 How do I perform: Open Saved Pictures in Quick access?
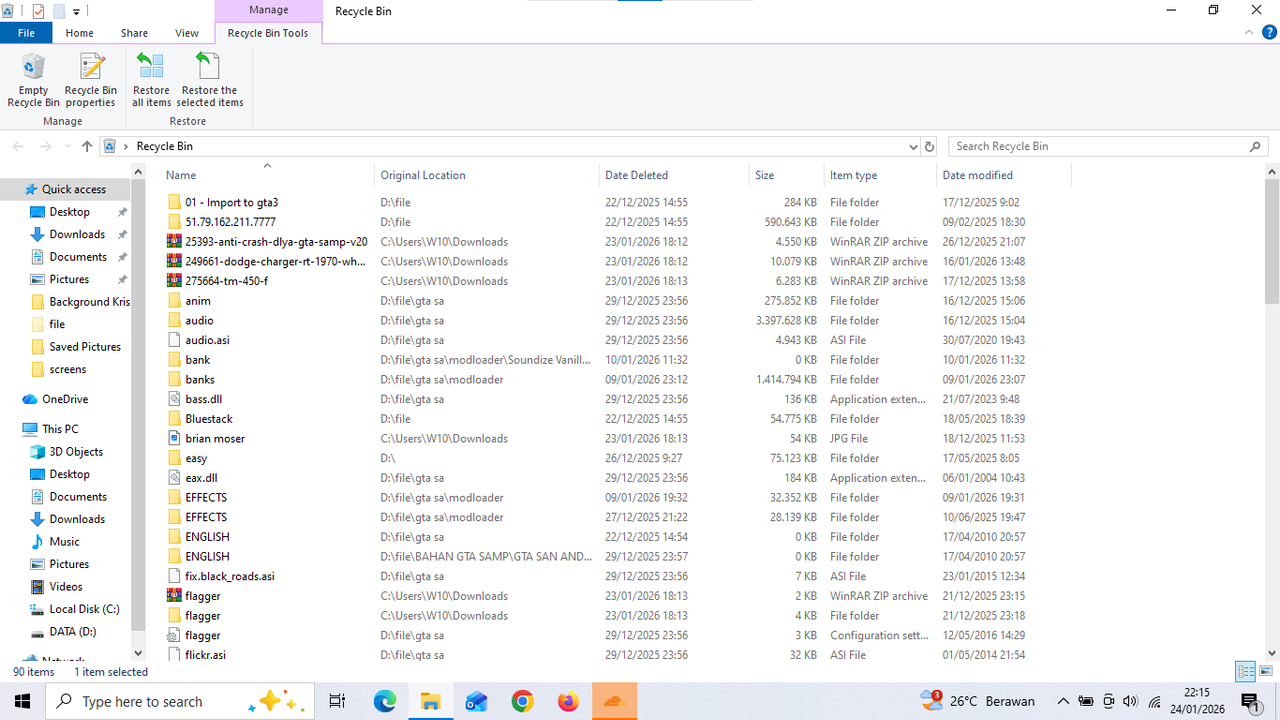pos(85,347)
